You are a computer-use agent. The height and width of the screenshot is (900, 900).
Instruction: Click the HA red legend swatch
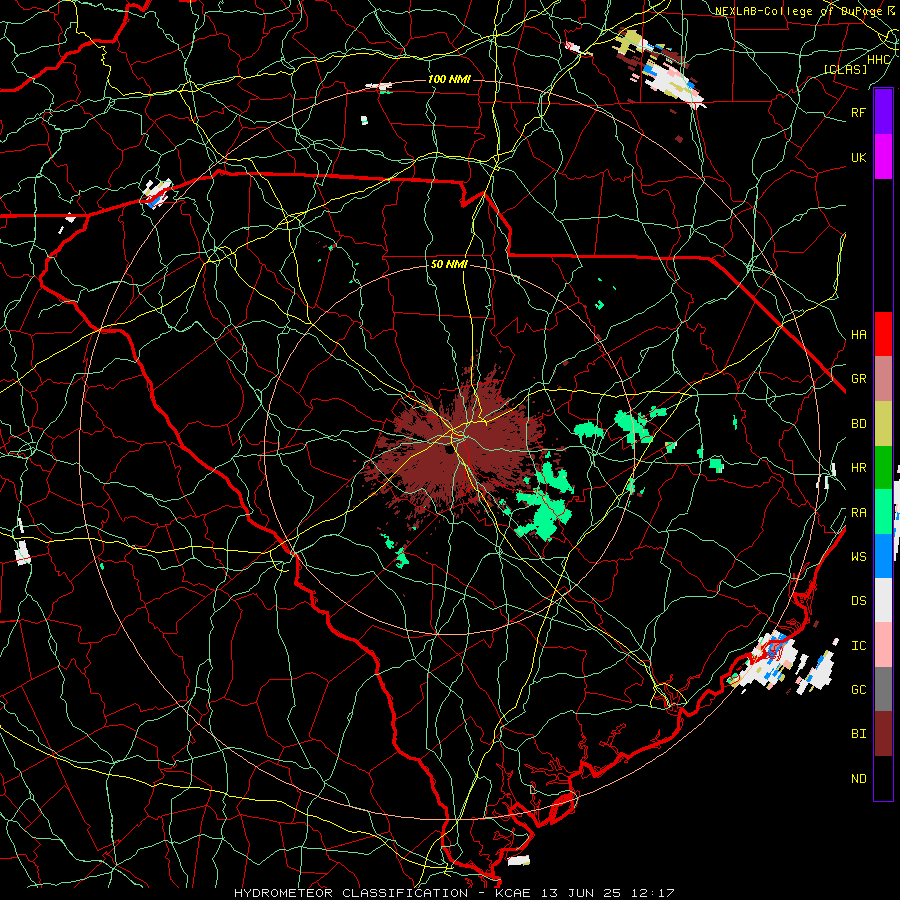pos(883,334)
